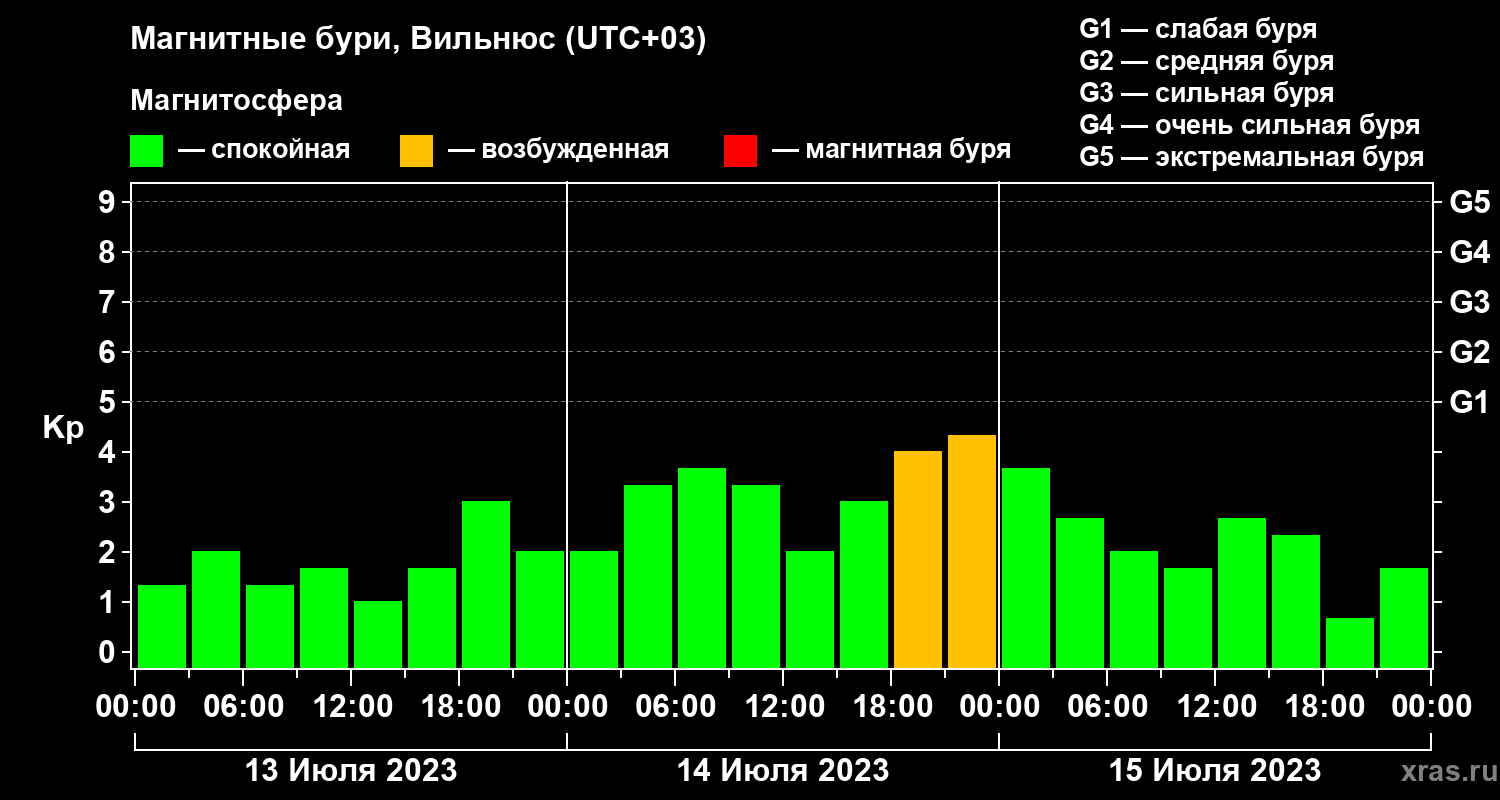The height and width of the screenshot is (800, 1500).
Task: Click the 'G1' right axis label
Action: tap(1469, 402)
